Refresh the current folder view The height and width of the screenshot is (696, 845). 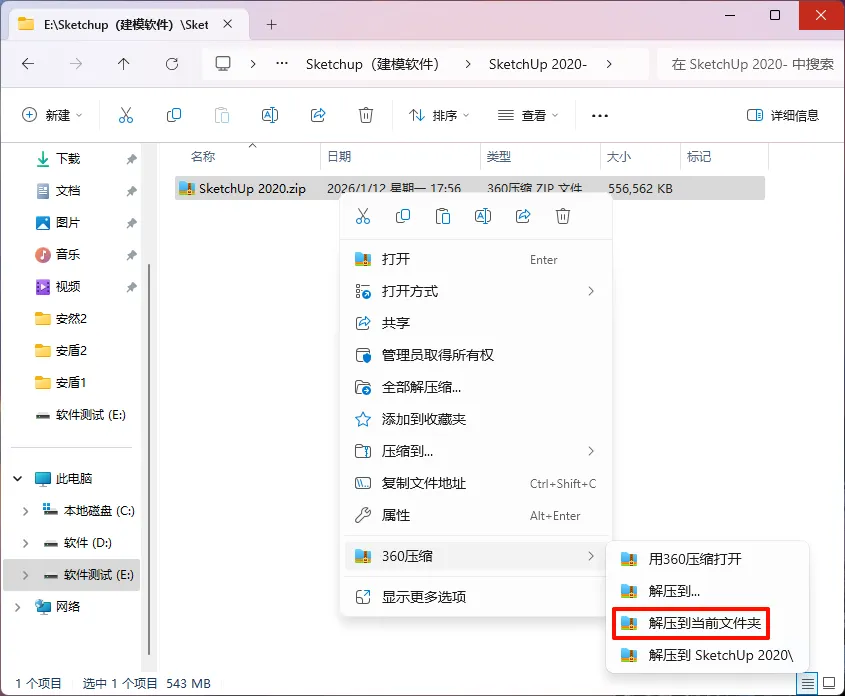coord(172,64)
